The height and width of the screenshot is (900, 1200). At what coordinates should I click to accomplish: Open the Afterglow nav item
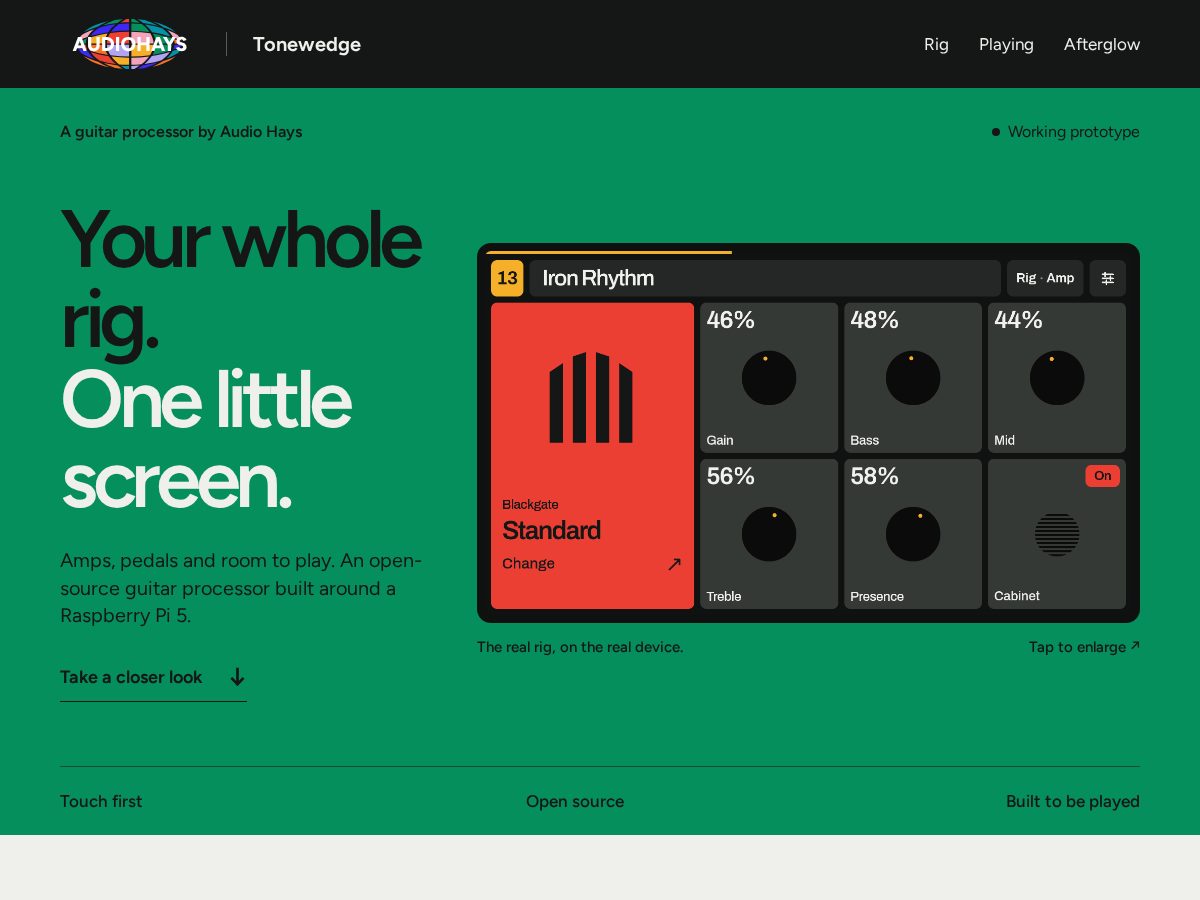(1102, 44)
